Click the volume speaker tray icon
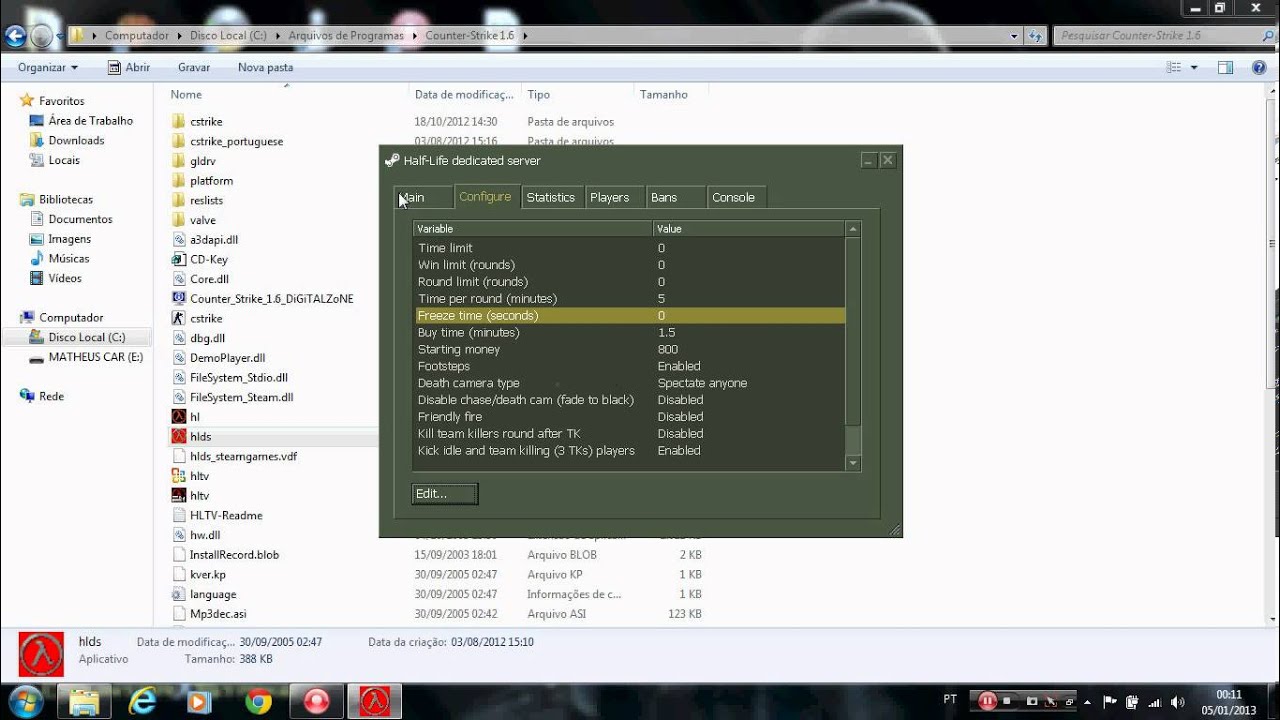 [x=1177, y=702]
